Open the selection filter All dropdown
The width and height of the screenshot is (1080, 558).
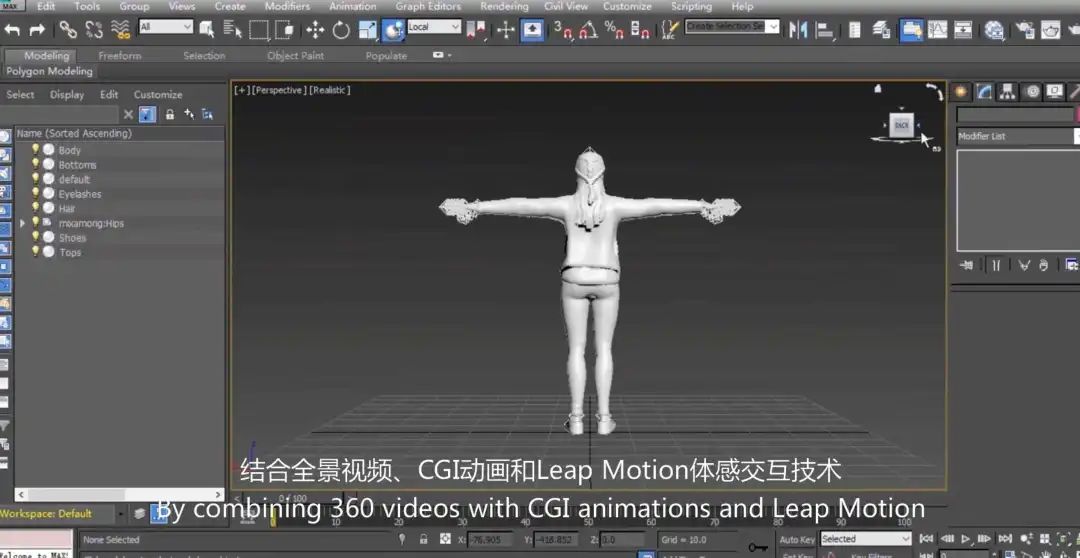tap(165, 27)
